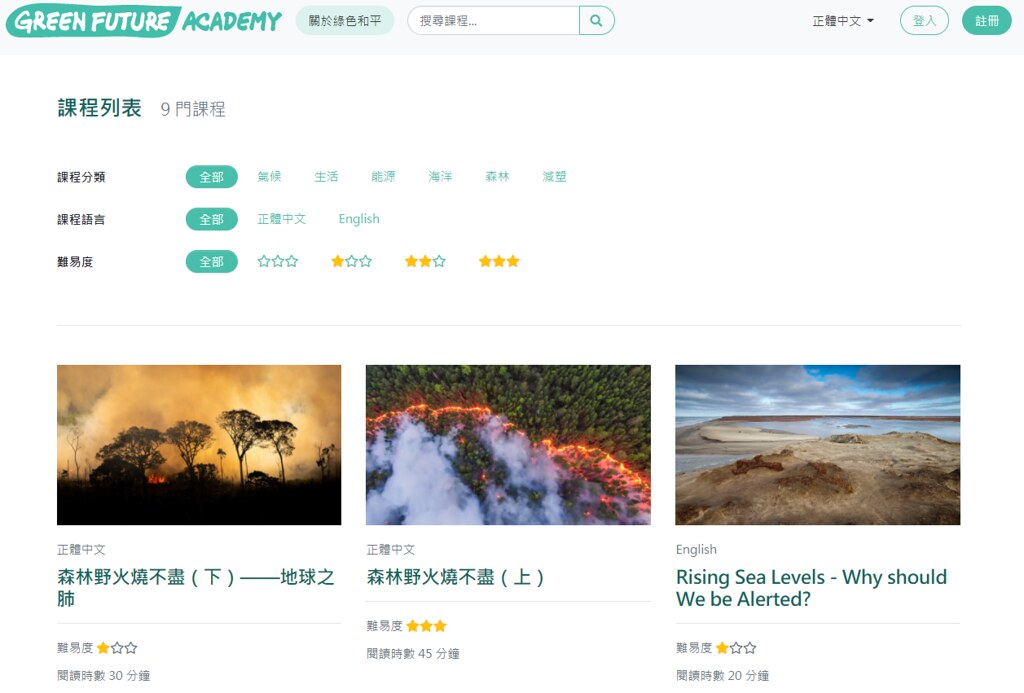Click the 閱讀時數 30 分鐘 text
This screenshot has height=693, width=1024.
point(104,676)
